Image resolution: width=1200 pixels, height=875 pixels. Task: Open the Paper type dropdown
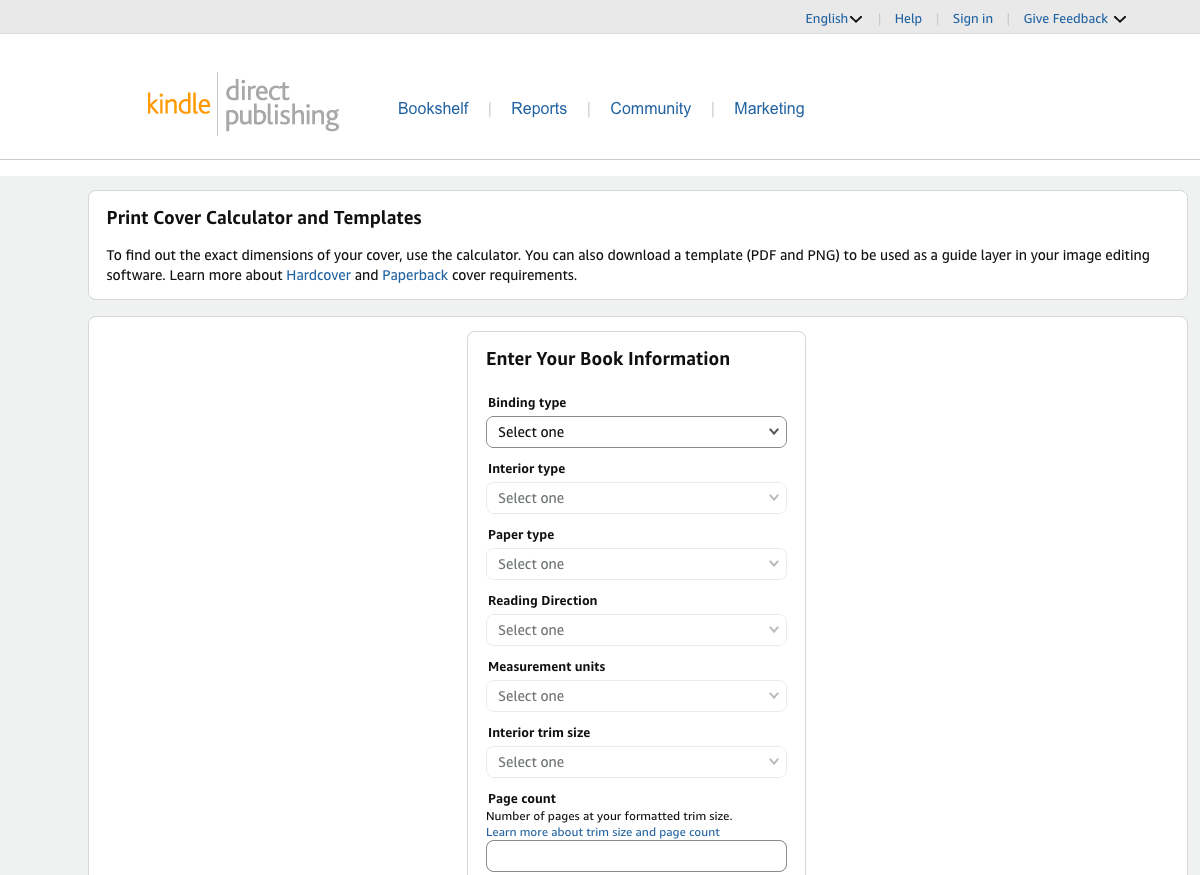(636, 564)
